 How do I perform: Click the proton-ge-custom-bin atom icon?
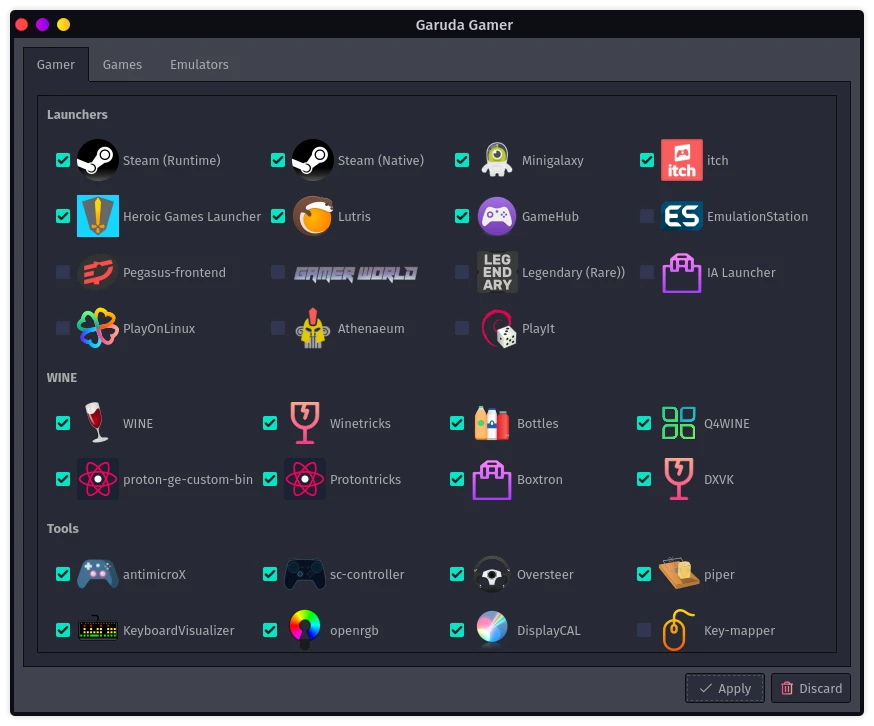pyautogui.click(x=98, y=479)
